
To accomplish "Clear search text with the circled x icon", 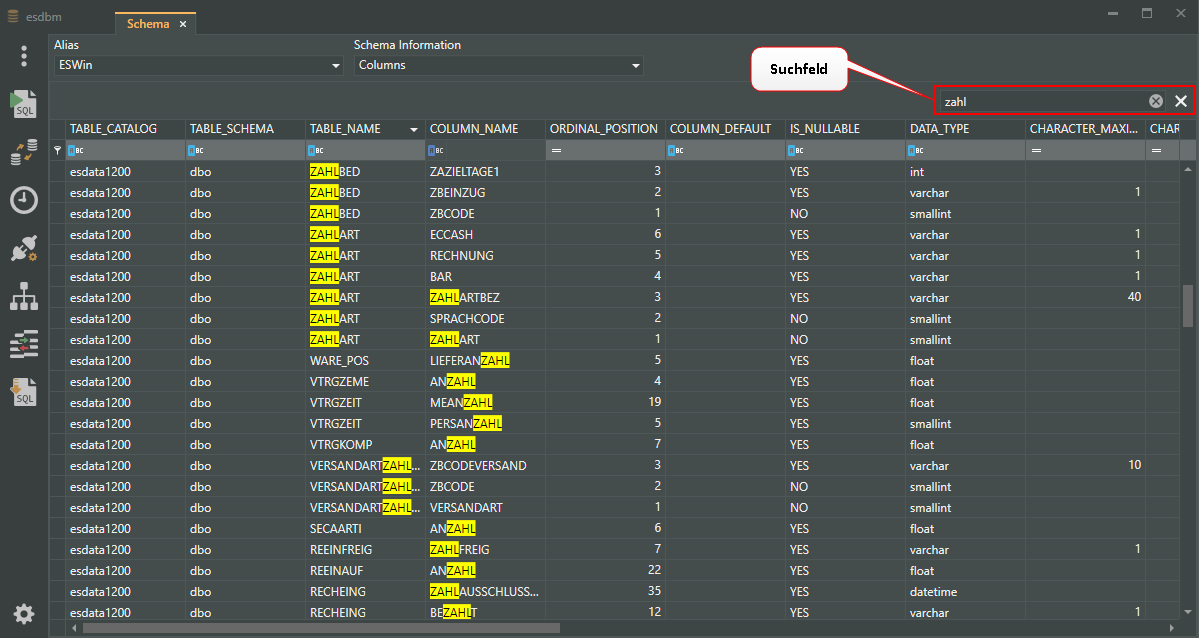I will pyautogui.click(x=1155, y=101).
